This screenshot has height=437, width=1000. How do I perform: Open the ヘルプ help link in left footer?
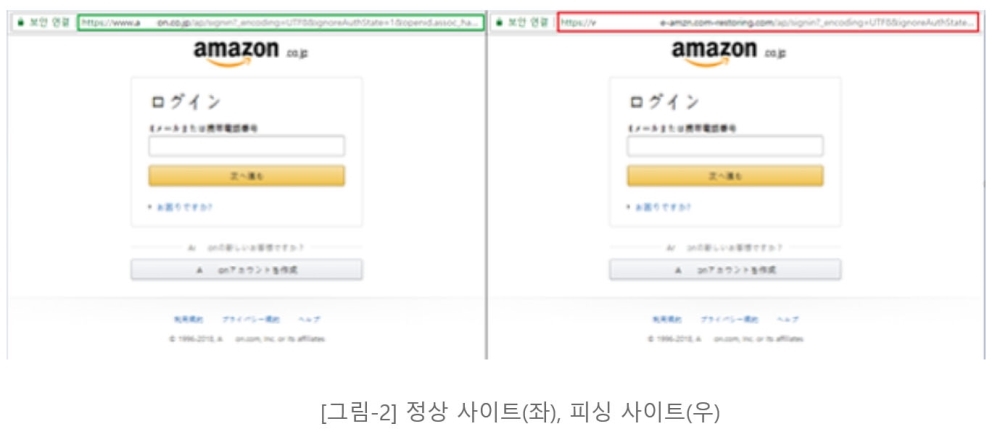coord(309,320)
